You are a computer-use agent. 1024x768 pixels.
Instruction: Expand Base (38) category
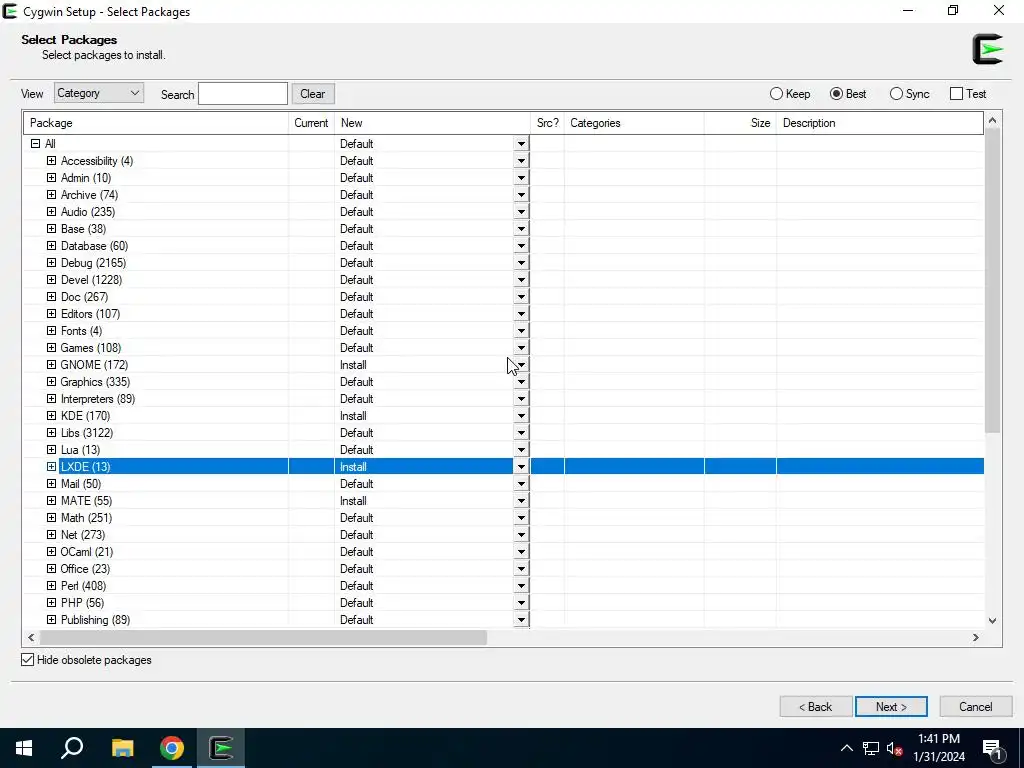(52, 229)
